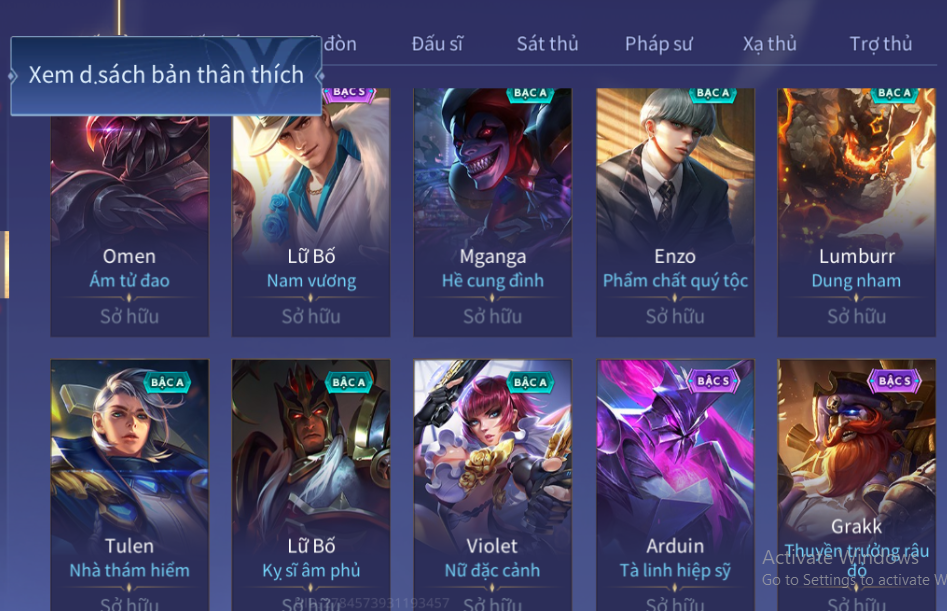Click the BẬC S badge on Arduin card

point(713,381)
